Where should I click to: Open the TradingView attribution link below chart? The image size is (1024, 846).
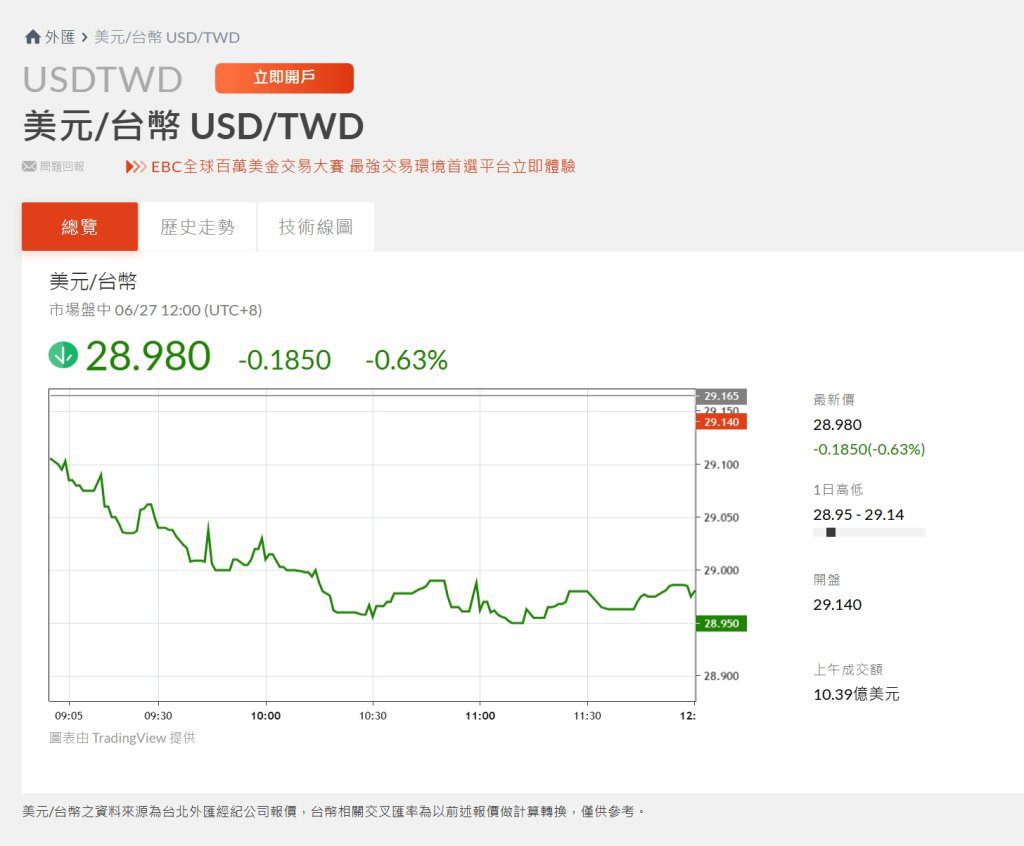click(x=122, y=738)
